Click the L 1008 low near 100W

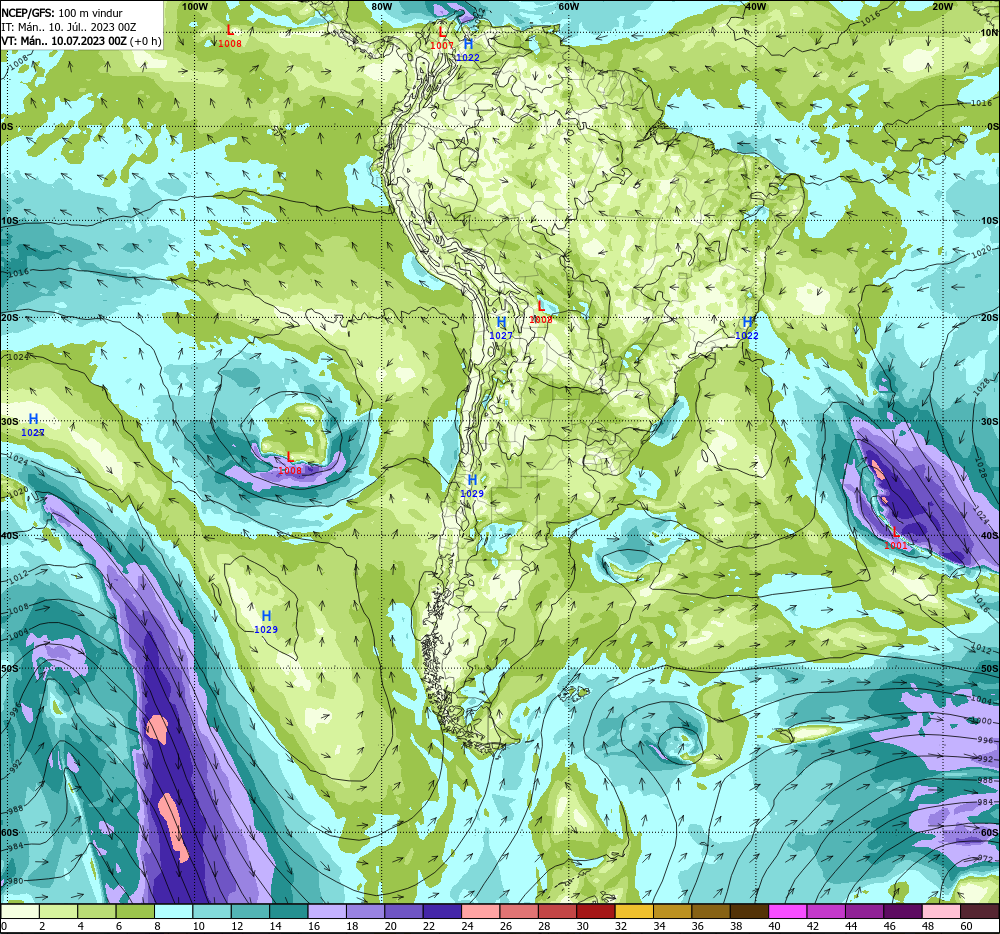coord(230,37)
